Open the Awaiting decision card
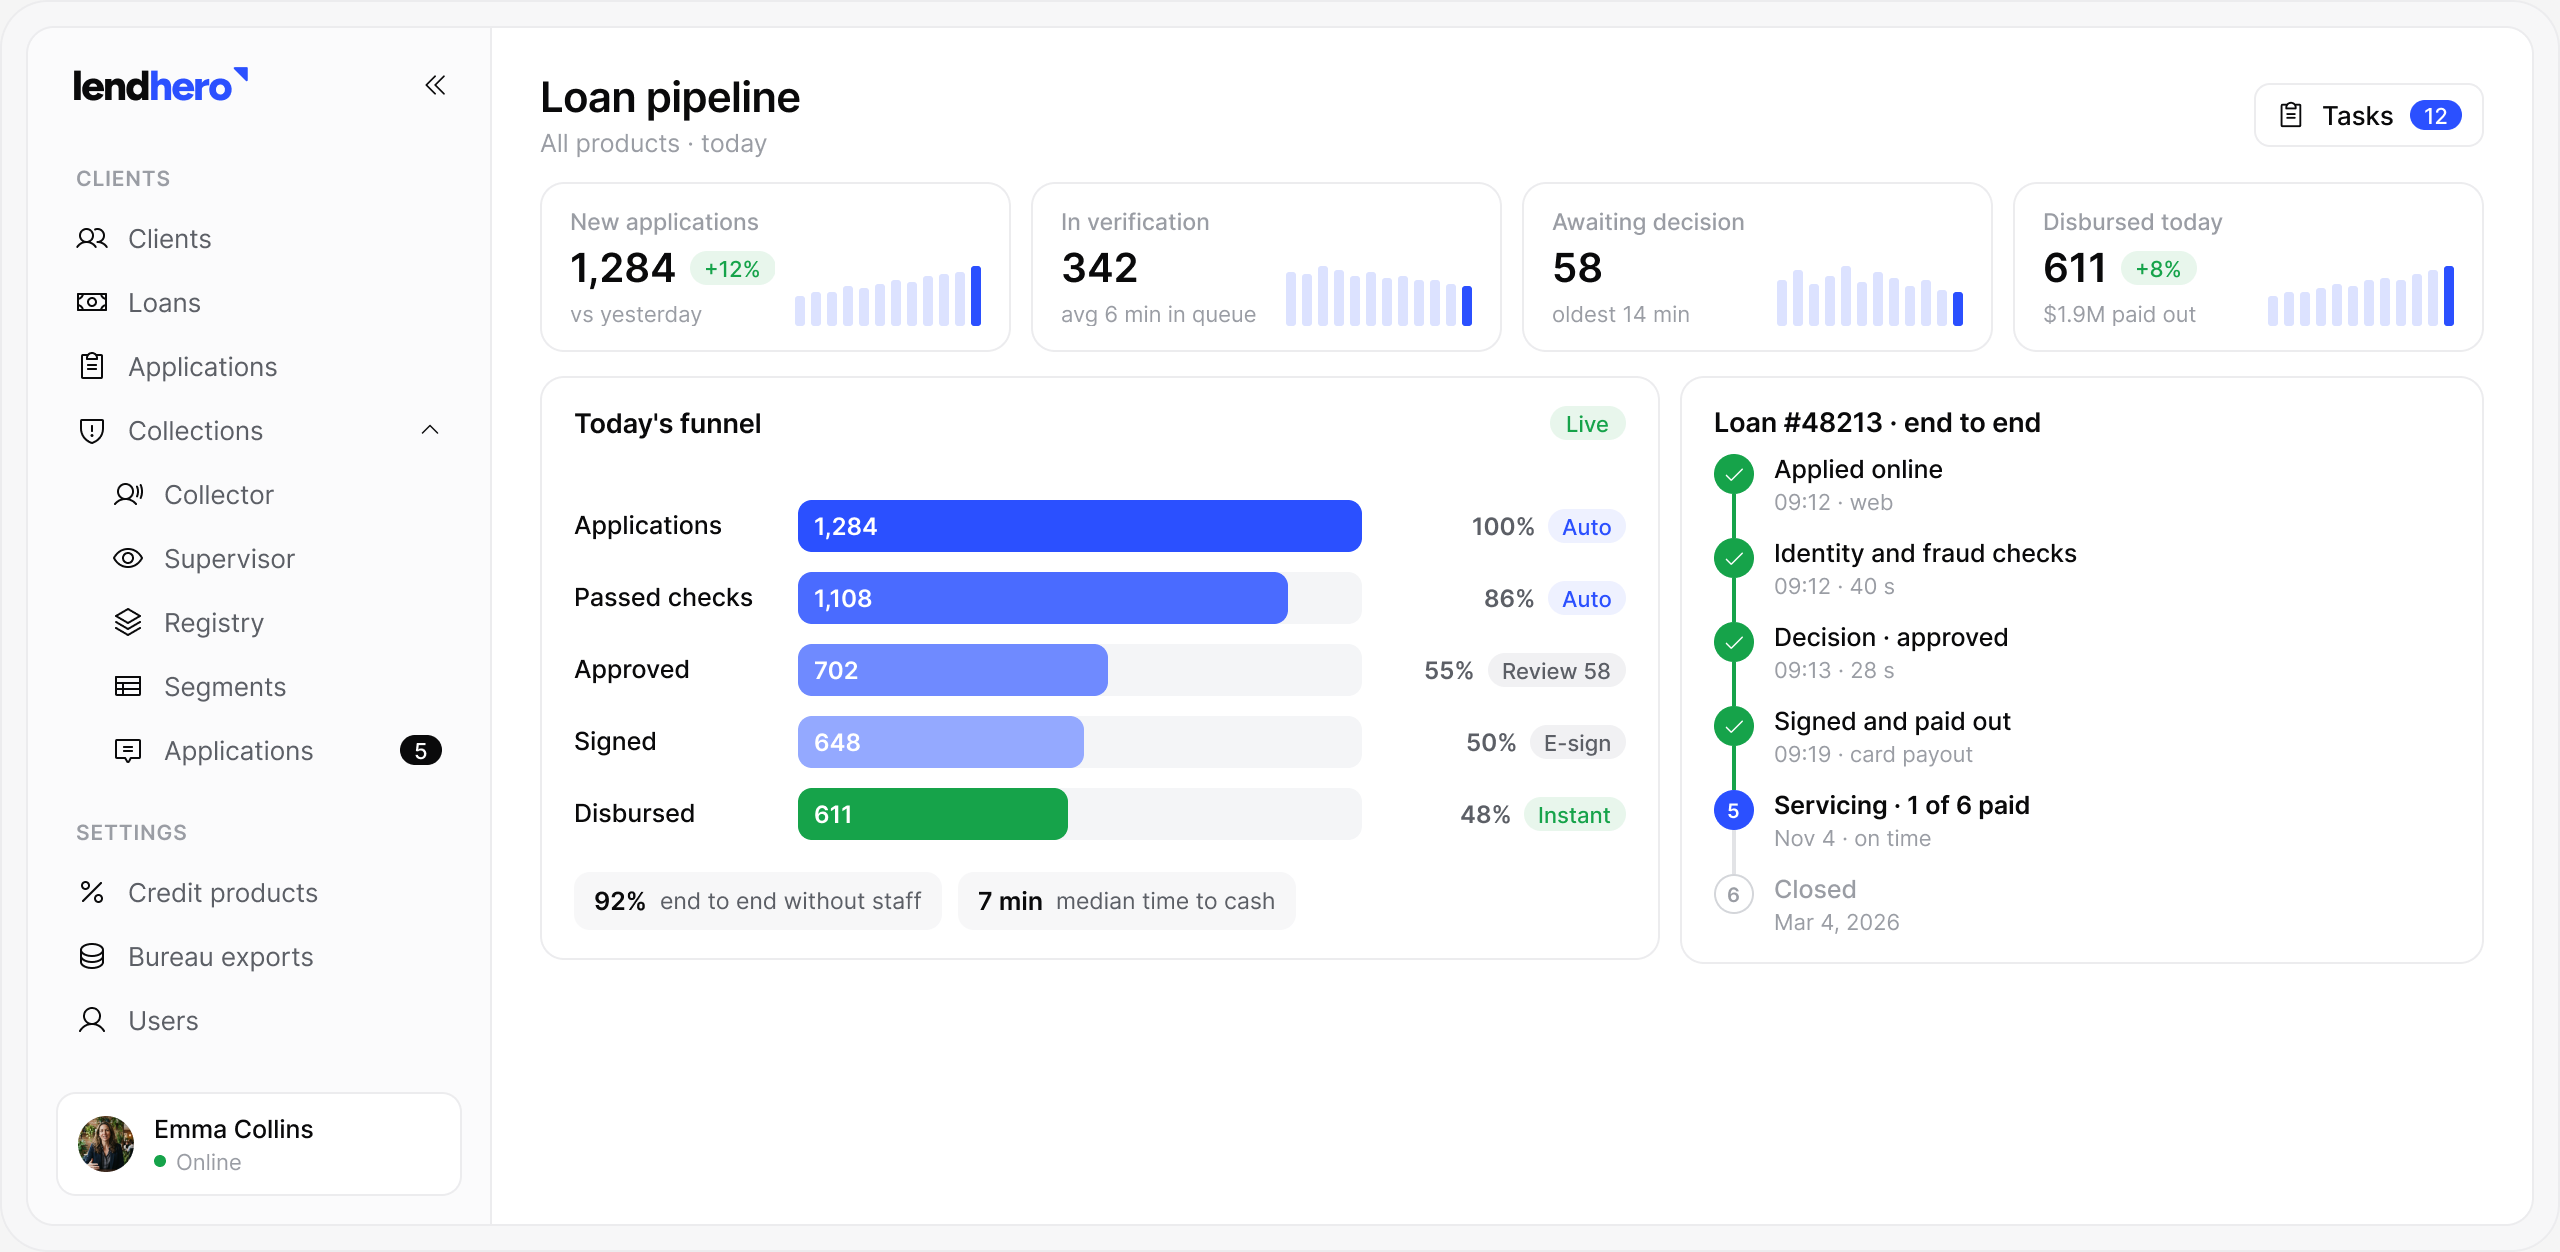The height and width of the screenshot is (1252, 2560). click(1758, 267)
